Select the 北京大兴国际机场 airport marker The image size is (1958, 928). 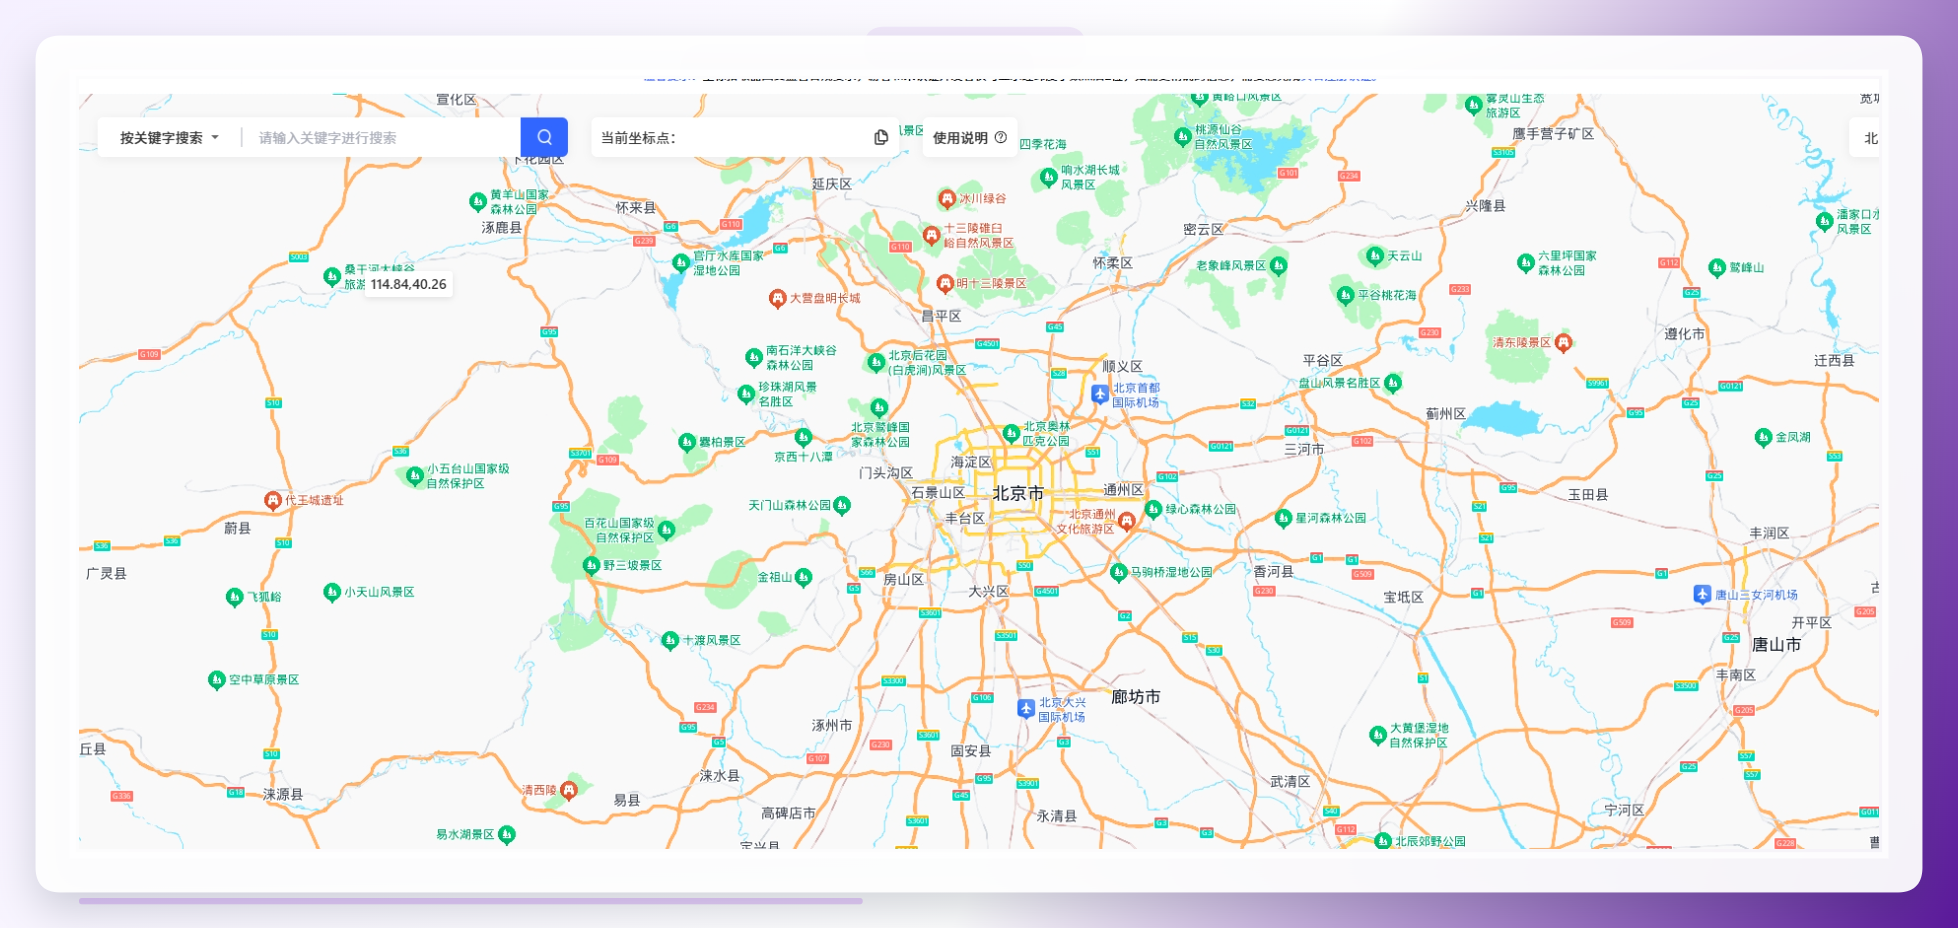1026,708
